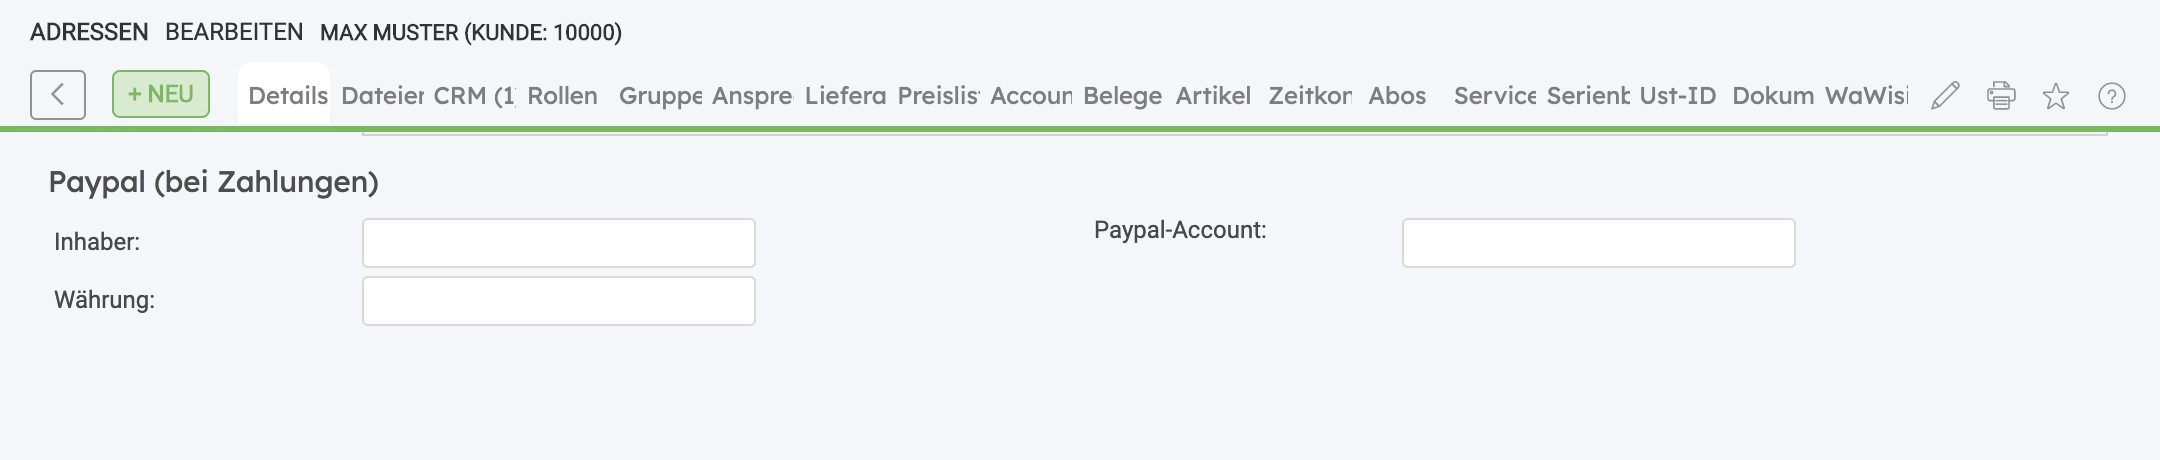Go to the Belege tab
Viewport: 2160px width, 460px height.
1122,96
